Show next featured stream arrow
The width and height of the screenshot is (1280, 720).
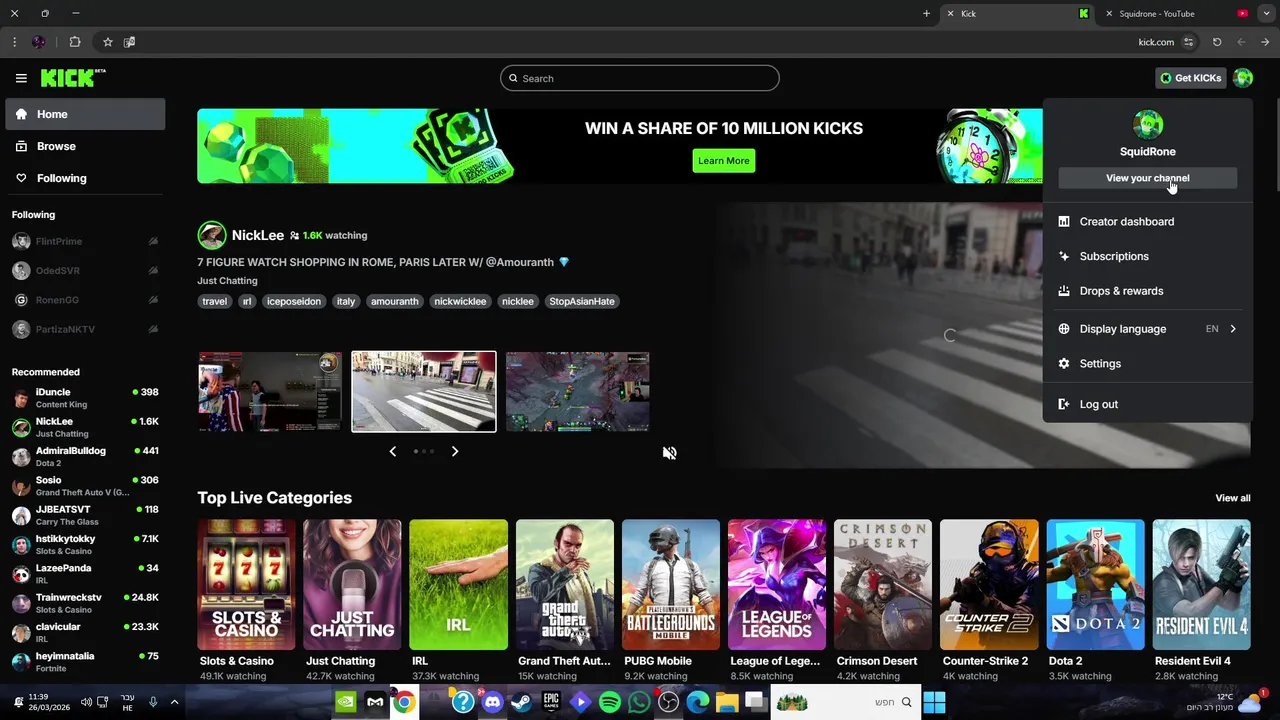click(x=454, y=451)
